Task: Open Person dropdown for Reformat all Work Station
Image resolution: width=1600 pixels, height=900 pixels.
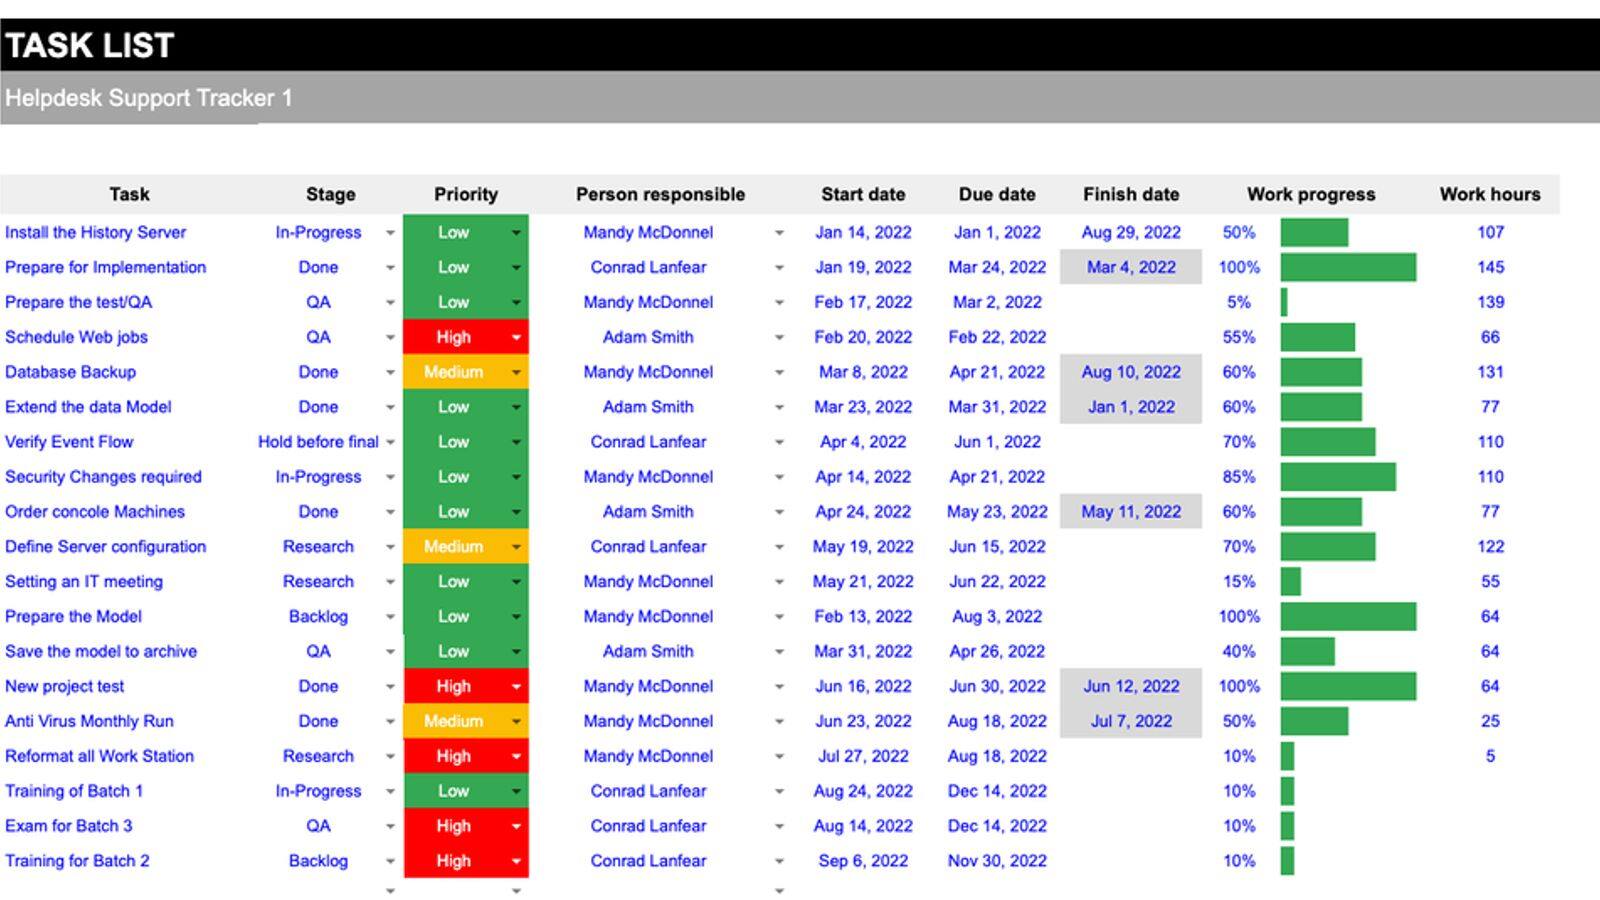Action: (779, 757)
